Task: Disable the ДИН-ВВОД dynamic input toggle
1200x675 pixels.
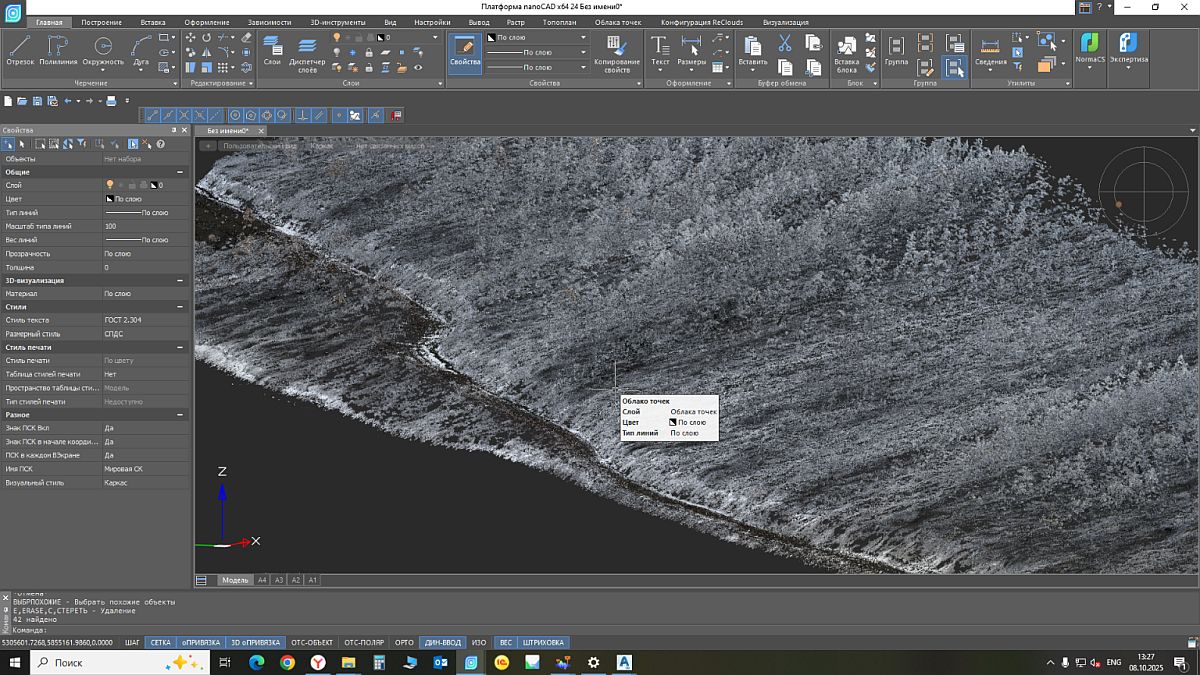Action: 442,642
